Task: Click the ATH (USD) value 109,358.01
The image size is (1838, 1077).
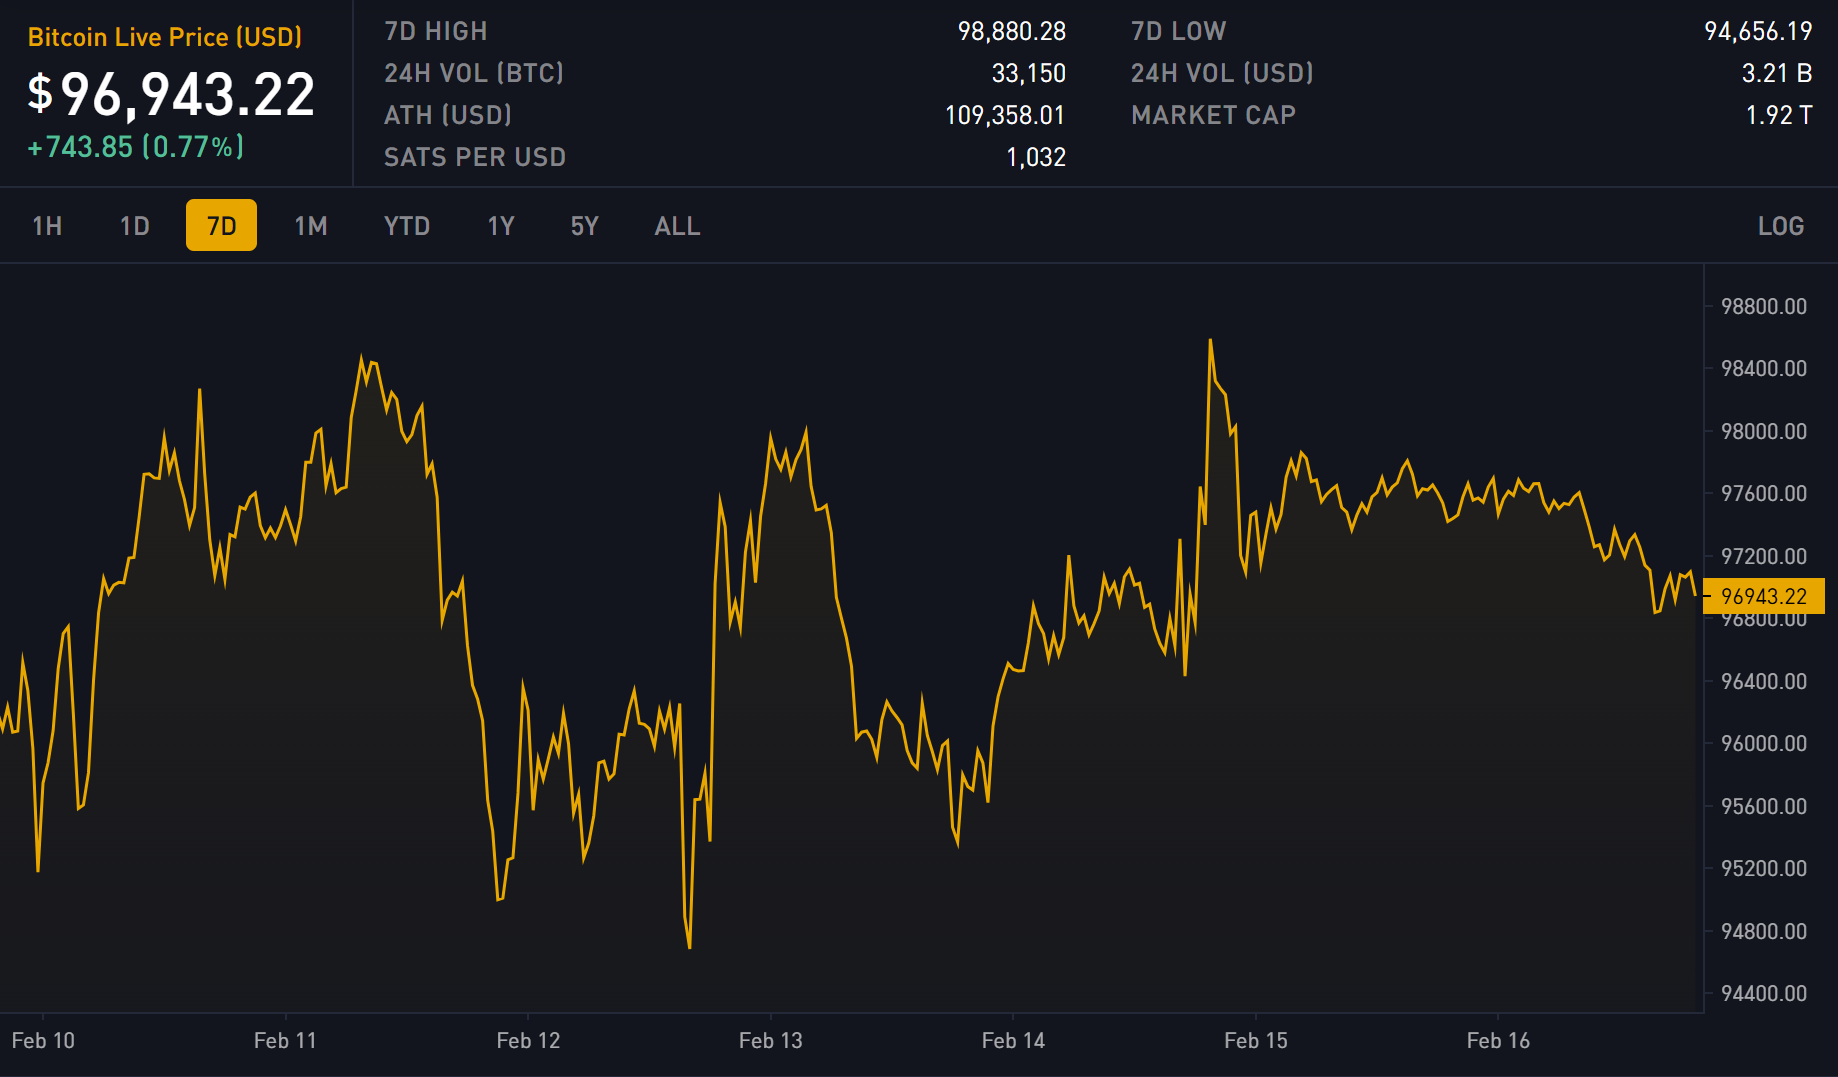Action: click(x=1006, y=115)
